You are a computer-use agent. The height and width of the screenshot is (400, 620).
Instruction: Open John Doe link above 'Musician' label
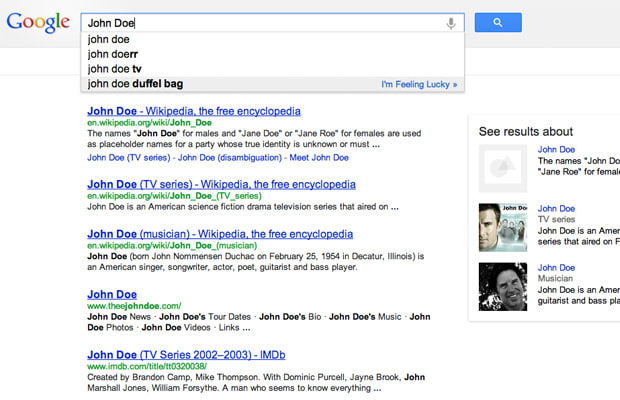tap(556, 268)
